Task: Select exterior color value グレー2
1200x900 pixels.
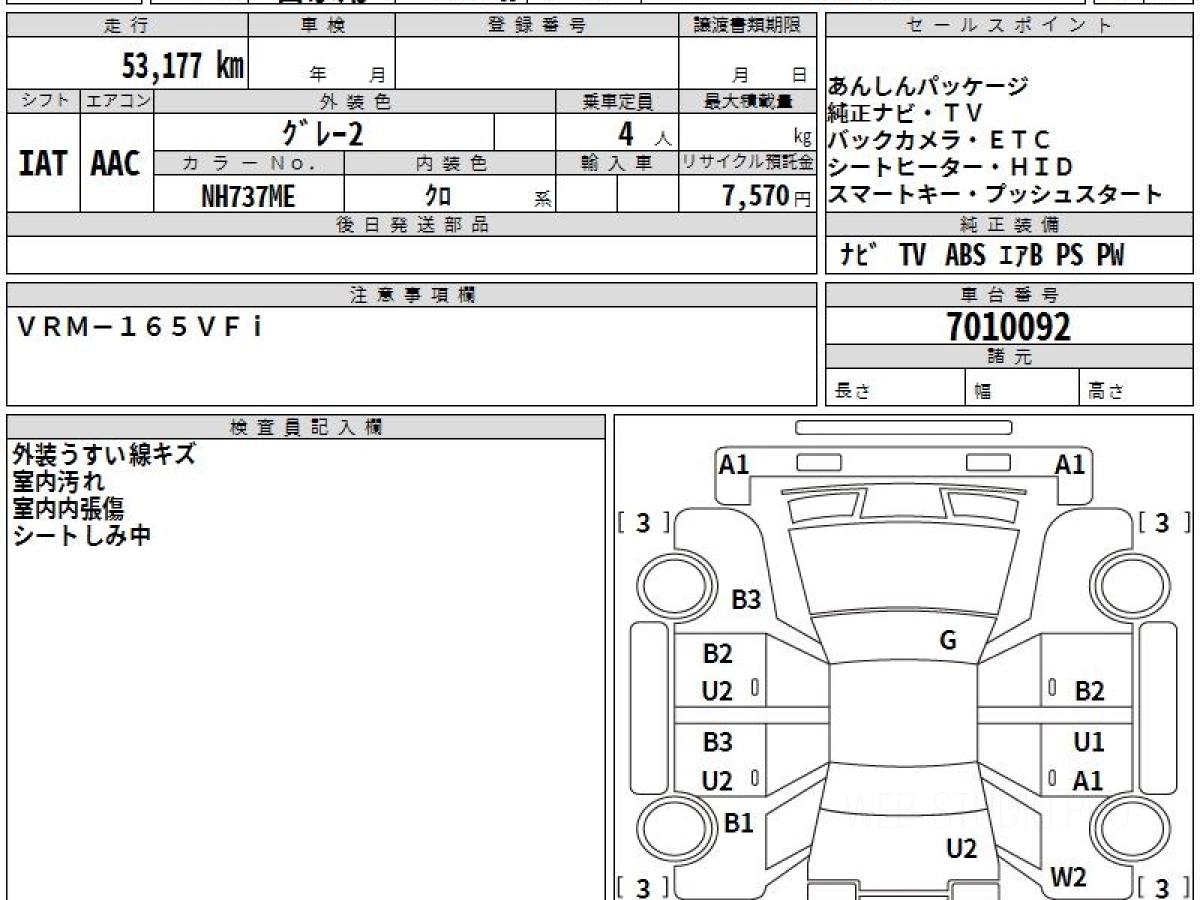Action: pos(322,132)
